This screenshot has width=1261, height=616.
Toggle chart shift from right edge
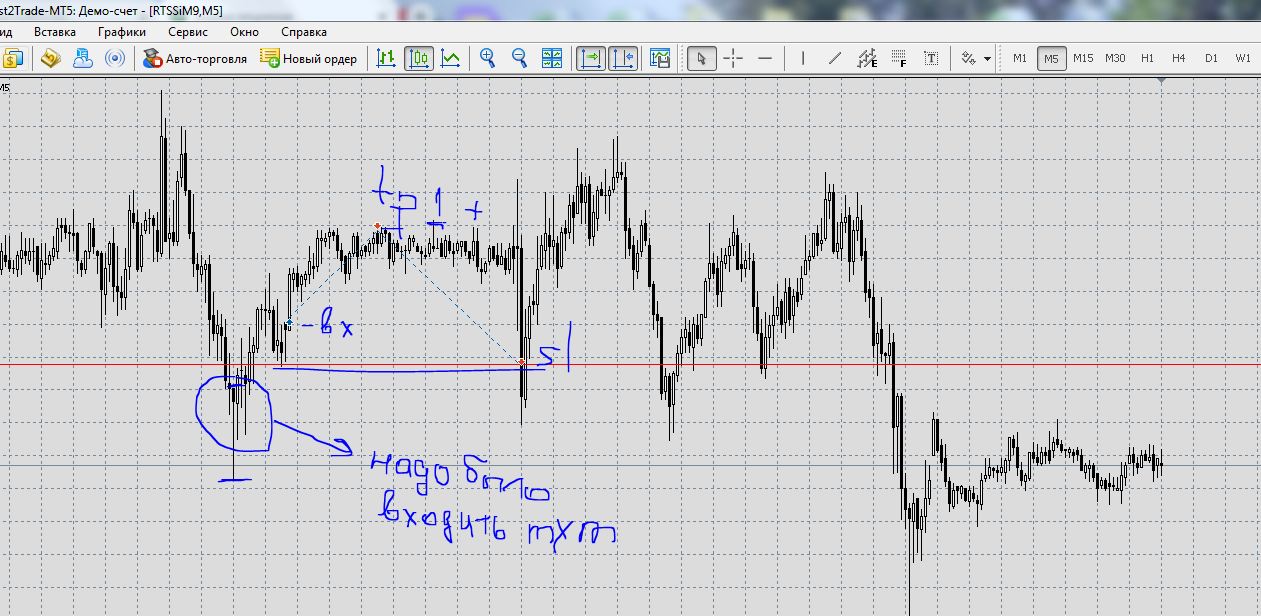pos(623,58)
